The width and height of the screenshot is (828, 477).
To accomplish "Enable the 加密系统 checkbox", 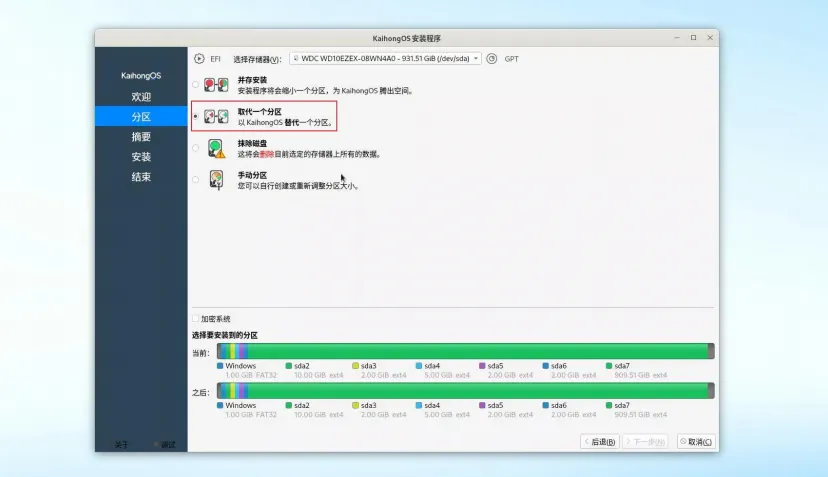I will pos(196,319).
